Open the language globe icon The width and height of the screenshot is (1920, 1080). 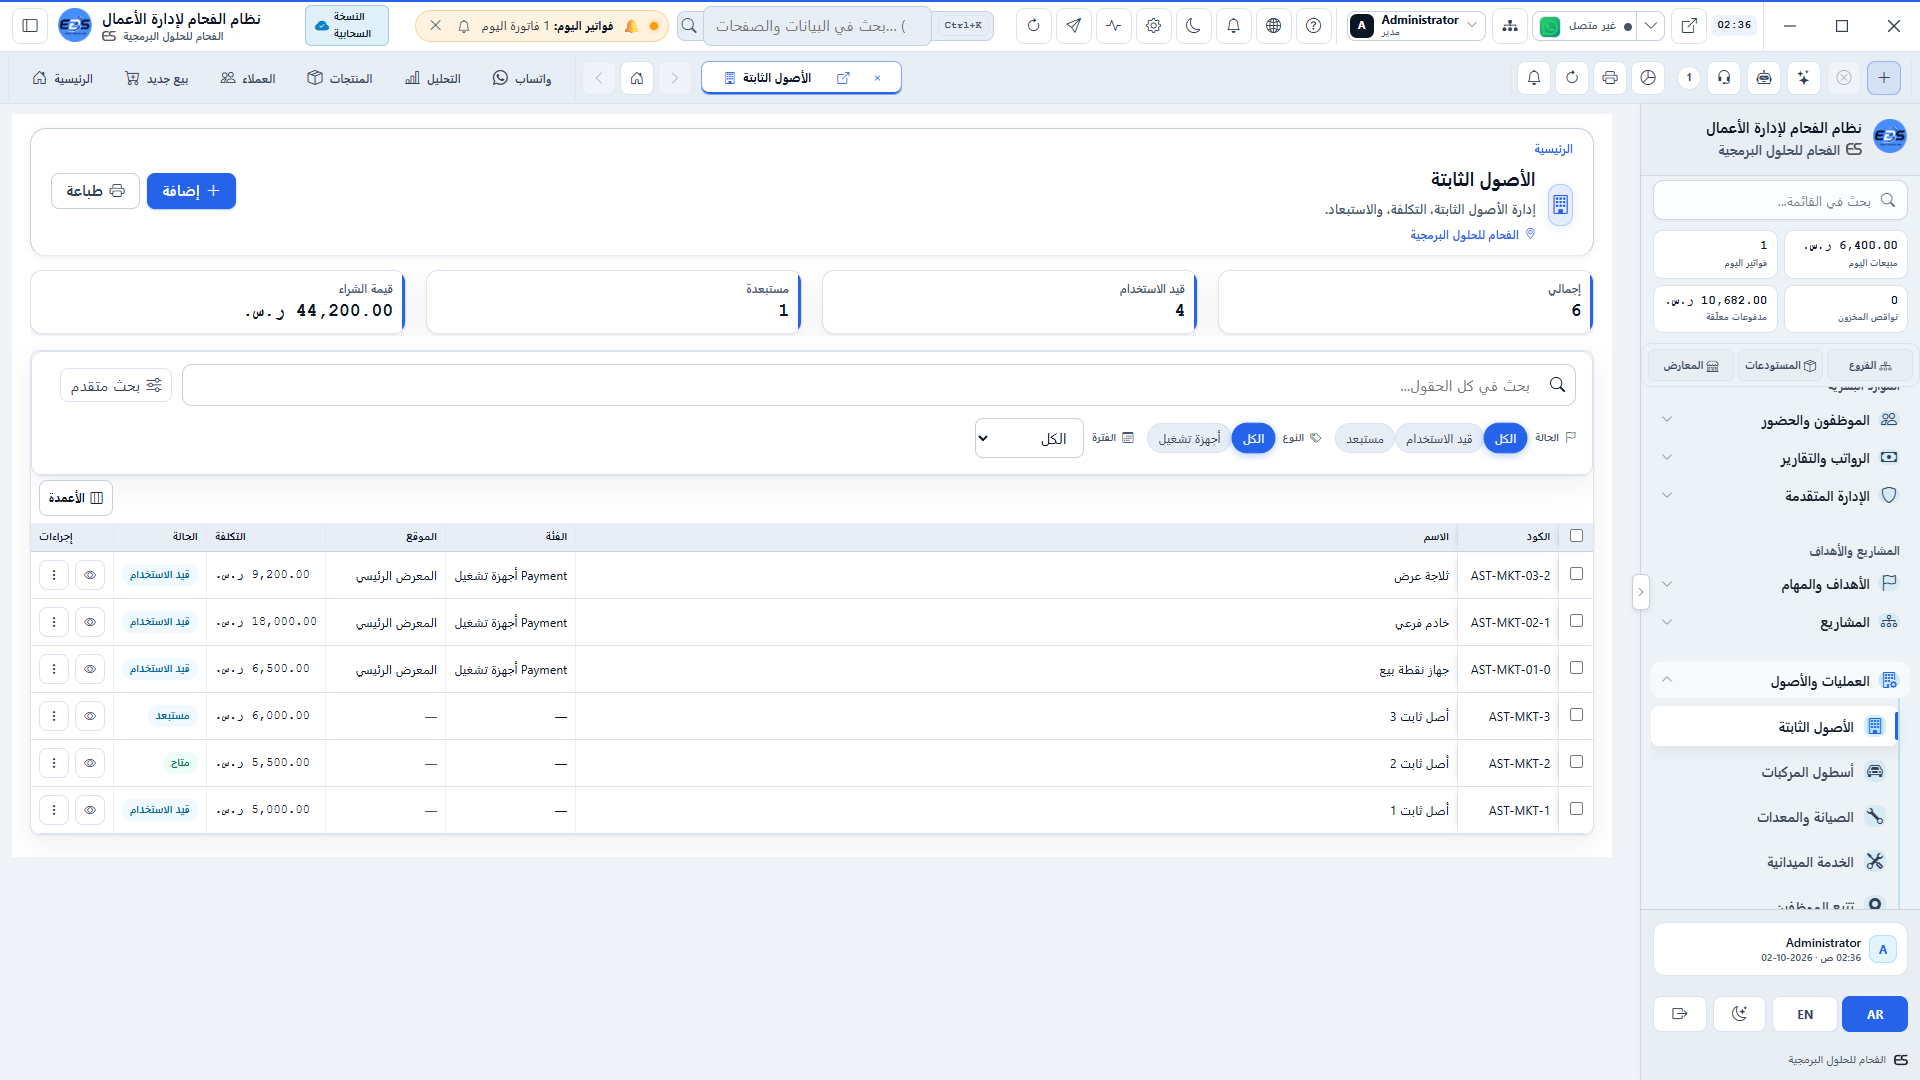coord(1273,26)
